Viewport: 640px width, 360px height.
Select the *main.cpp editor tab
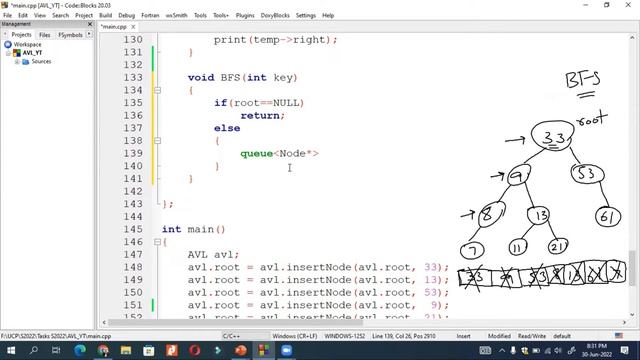point(114,27)
